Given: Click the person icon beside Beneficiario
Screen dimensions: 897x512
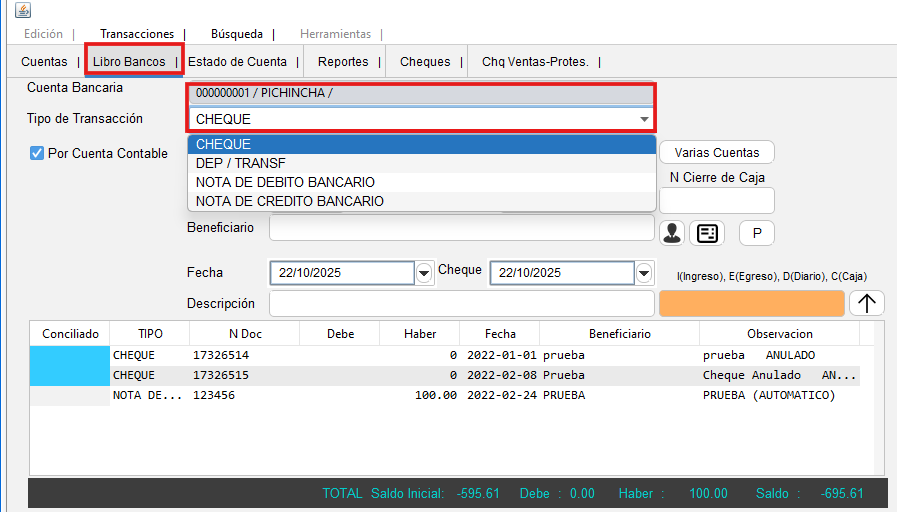Looking at the screenshot, I should [x=673, y=233].
